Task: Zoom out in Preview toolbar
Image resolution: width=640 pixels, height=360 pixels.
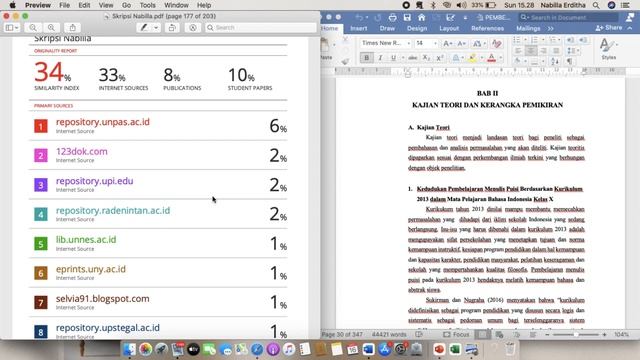Action: pyautogui.click(x=33, y=27)
